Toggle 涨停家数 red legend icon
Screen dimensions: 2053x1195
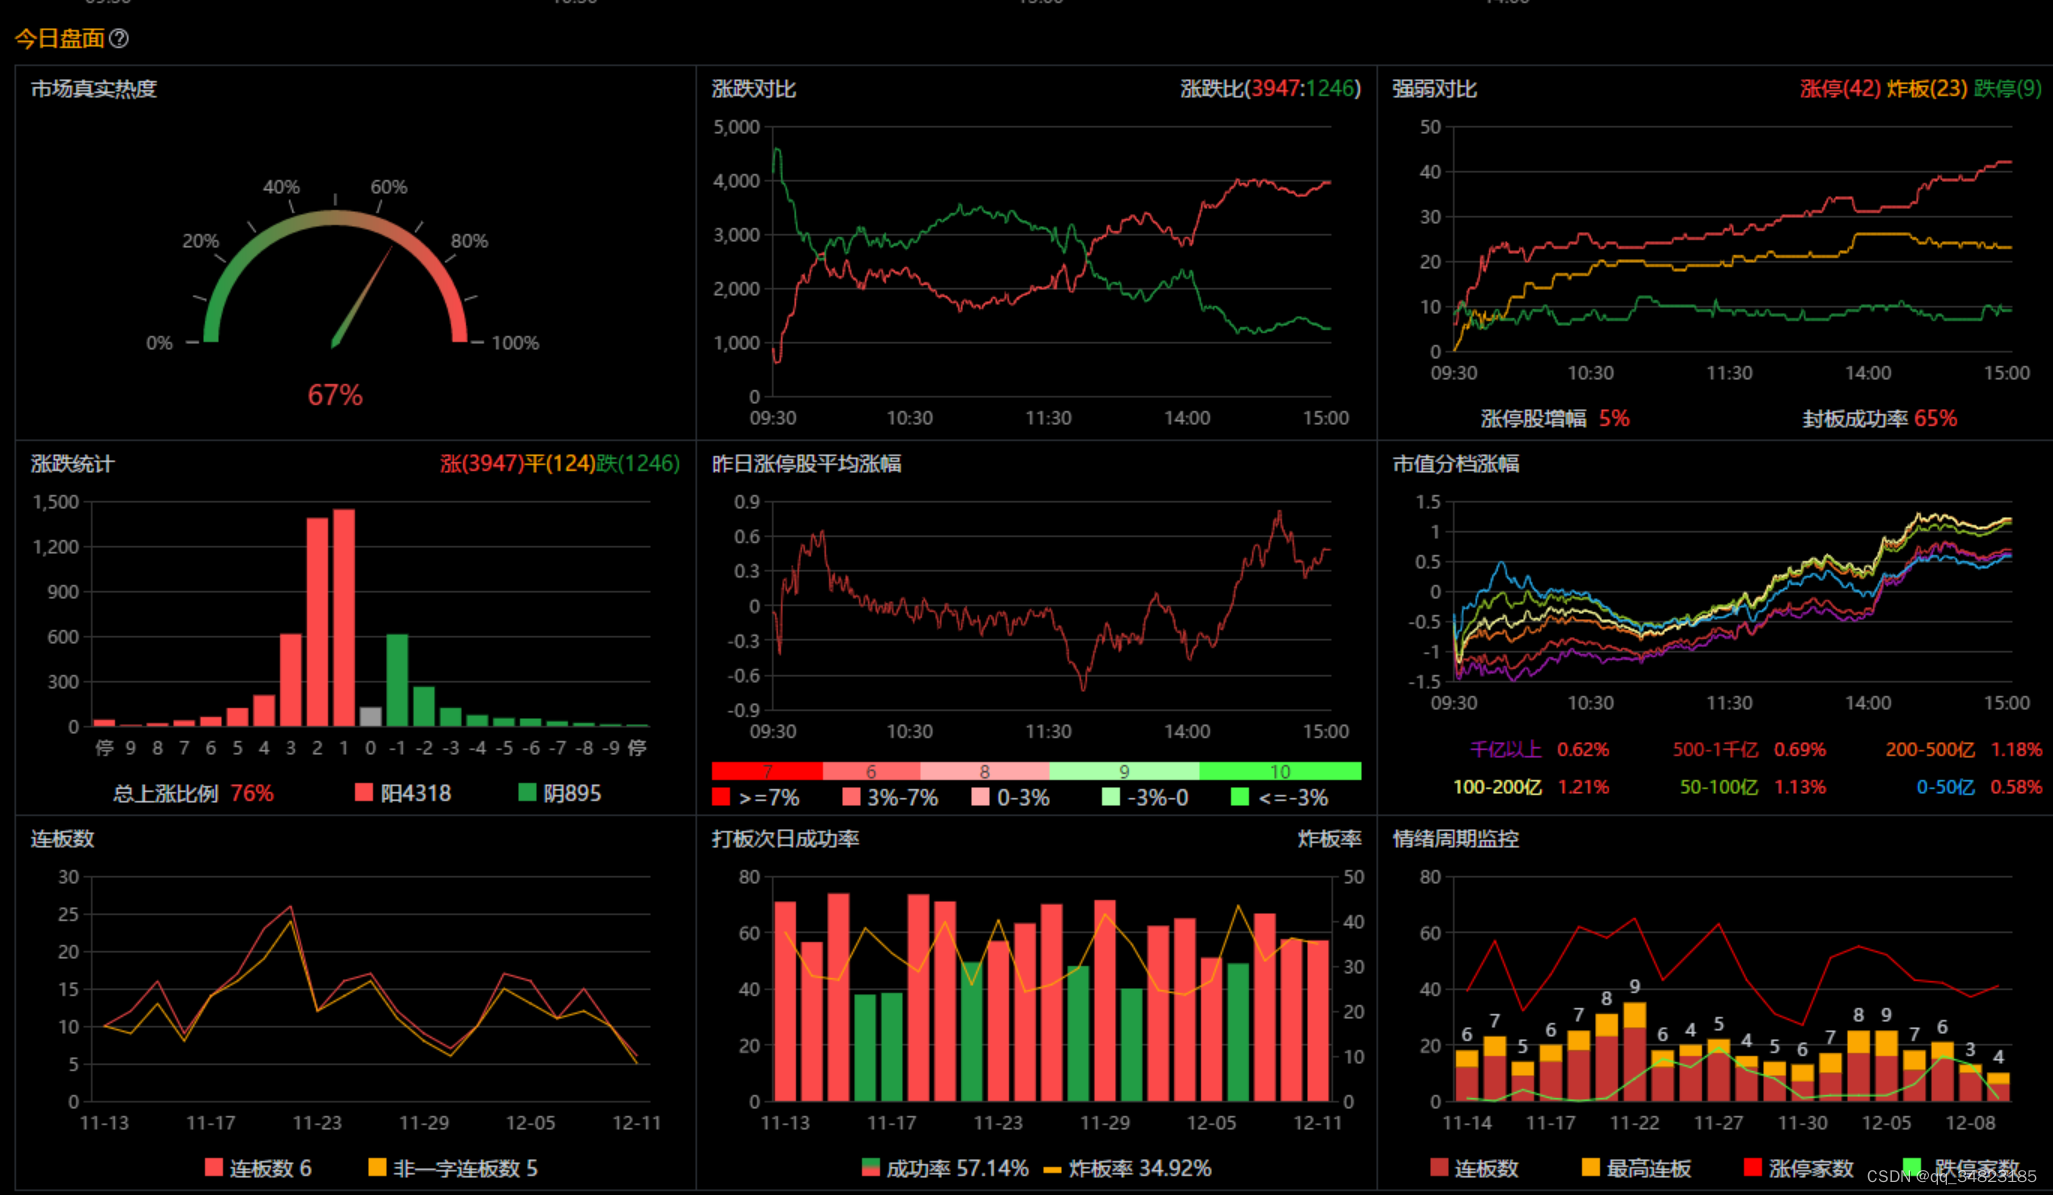pos(1752,1167)
